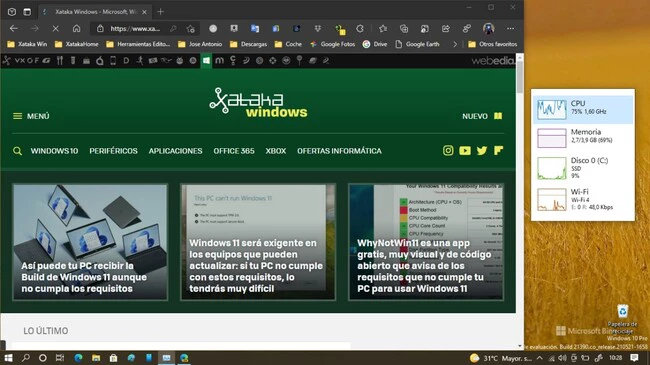This screenshot has height=365, width=650.
Task: Open XatakaHome favorites folder
Action: click(x=77, y=44)
